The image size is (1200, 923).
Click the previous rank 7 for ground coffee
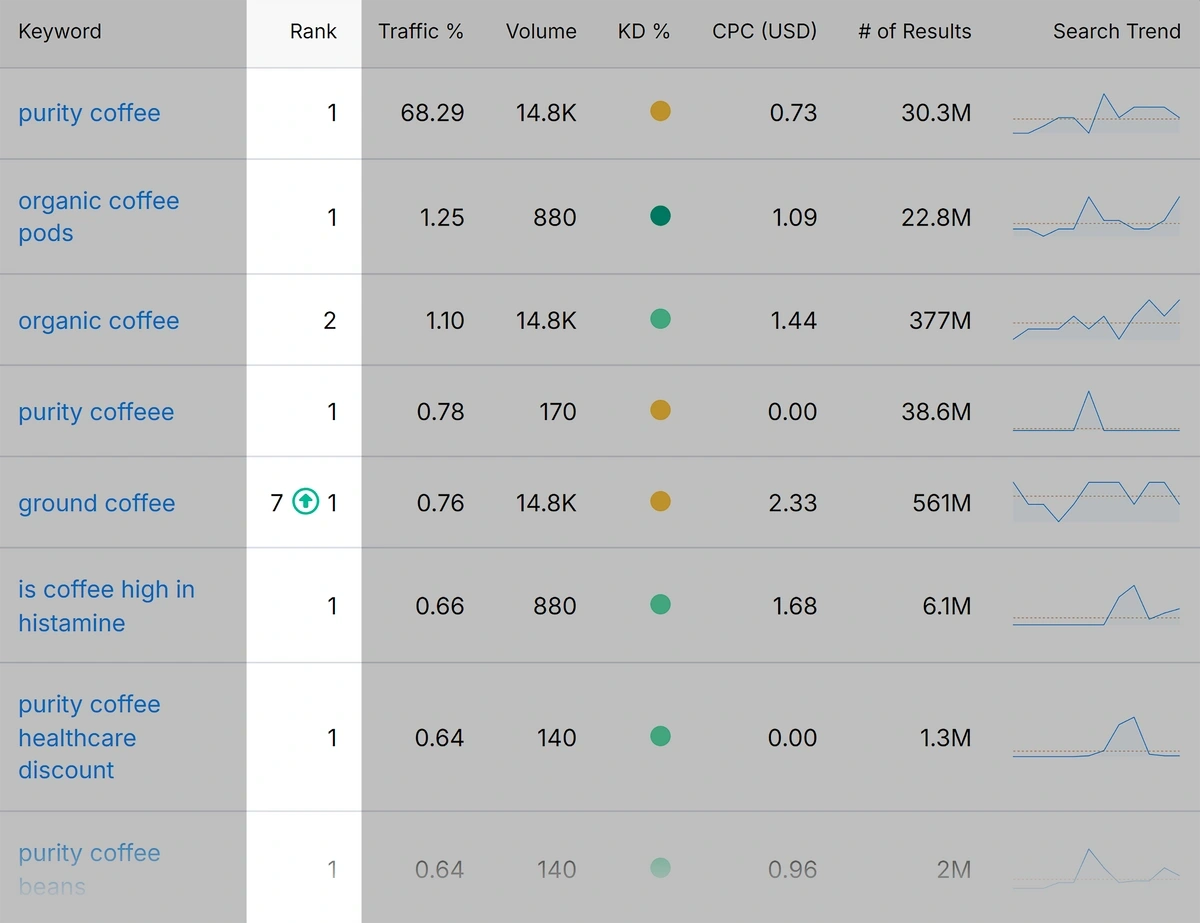[277, 503]
